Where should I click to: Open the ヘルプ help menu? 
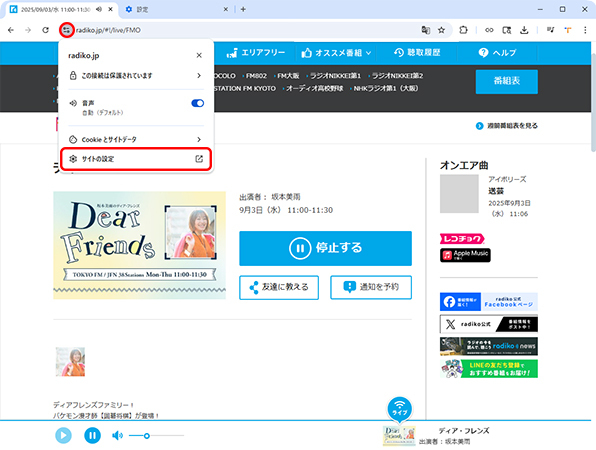[497, 53]
